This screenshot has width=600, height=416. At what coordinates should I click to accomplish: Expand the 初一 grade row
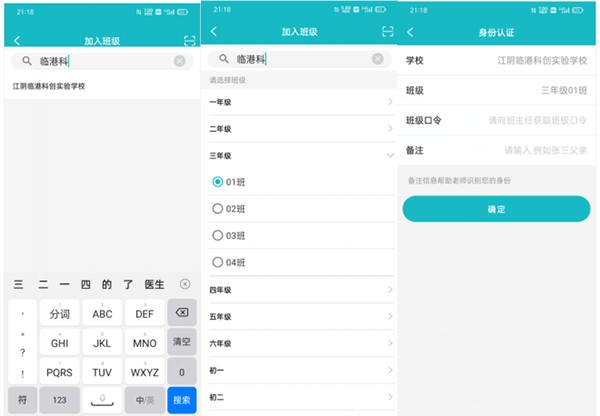click(389, 370)
